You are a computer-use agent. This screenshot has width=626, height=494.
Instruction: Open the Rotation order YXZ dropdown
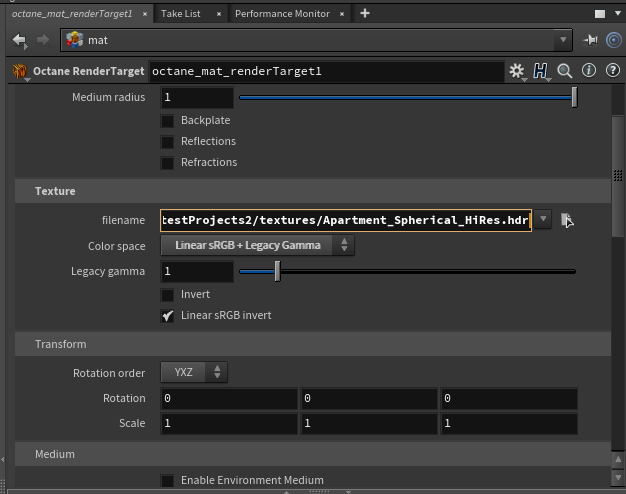pyautogui.click(x=194, y=372)
